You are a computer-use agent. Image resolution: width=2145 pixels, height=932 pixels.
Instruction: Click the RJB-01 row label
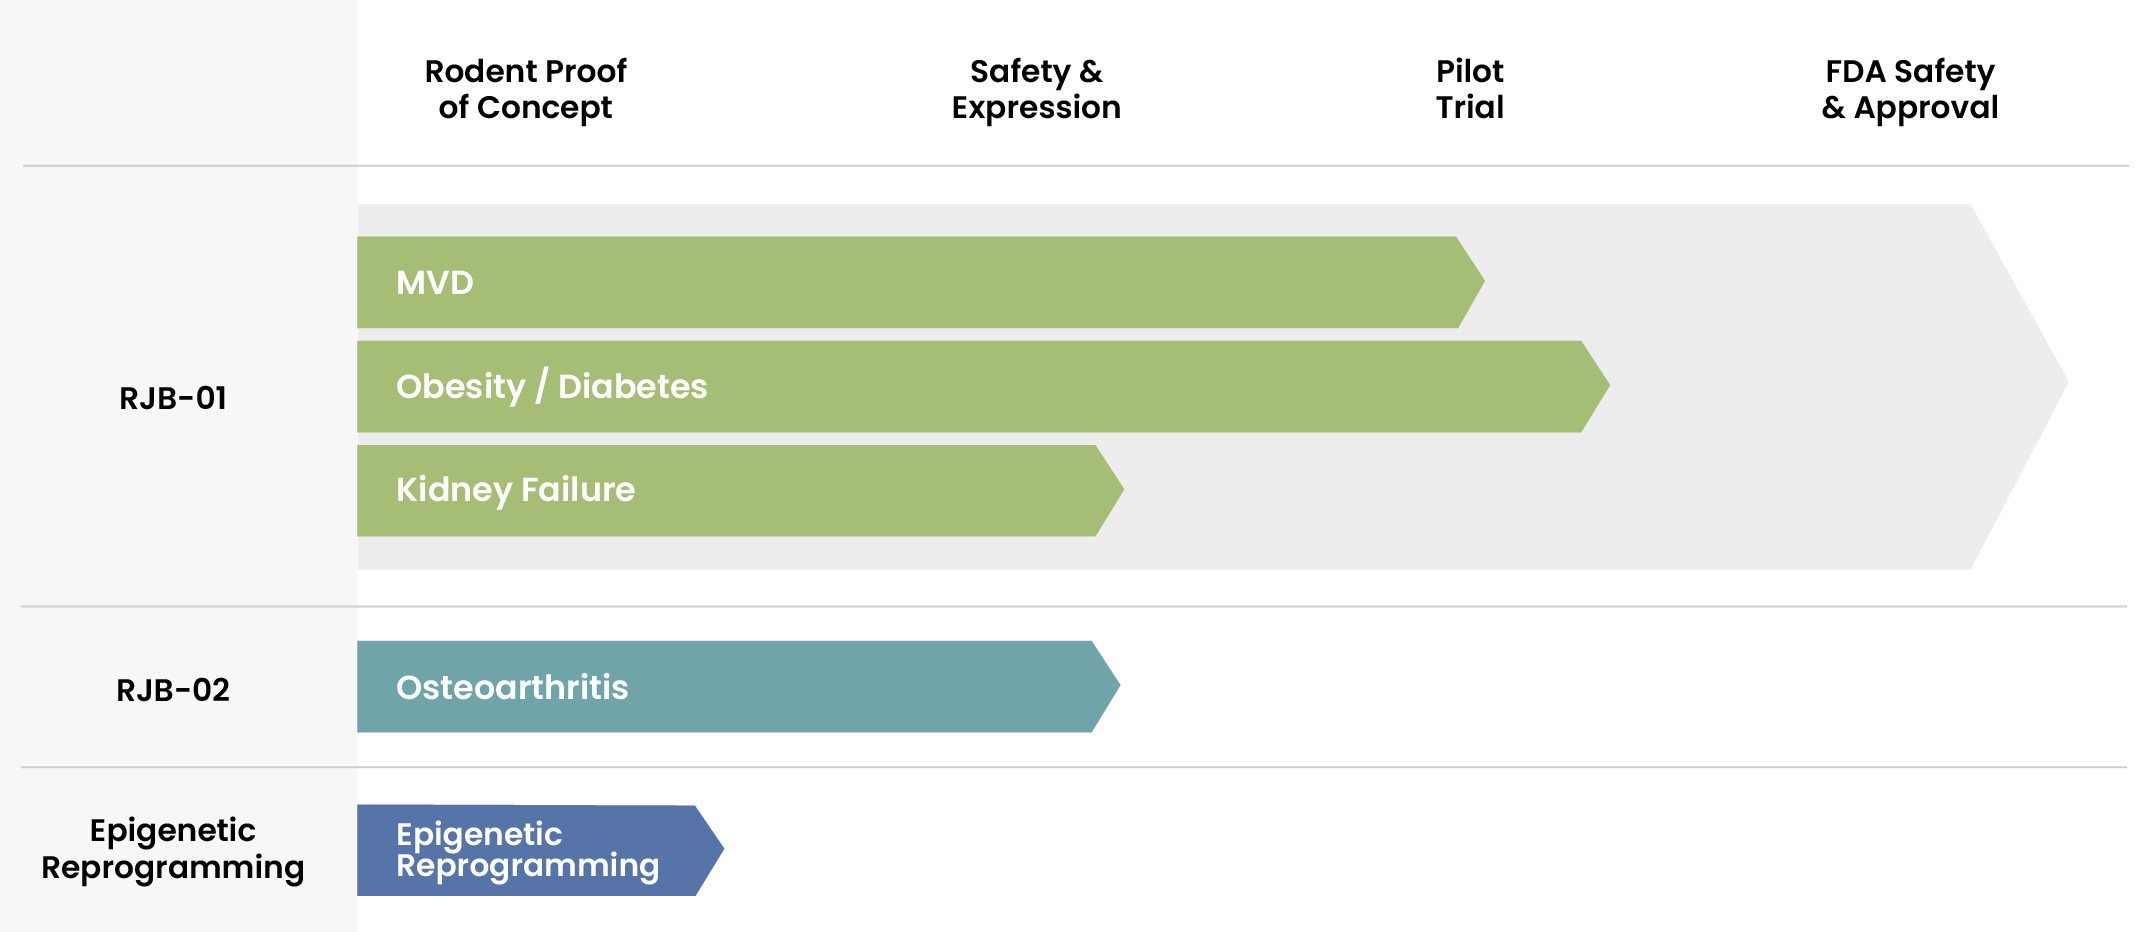173,398
